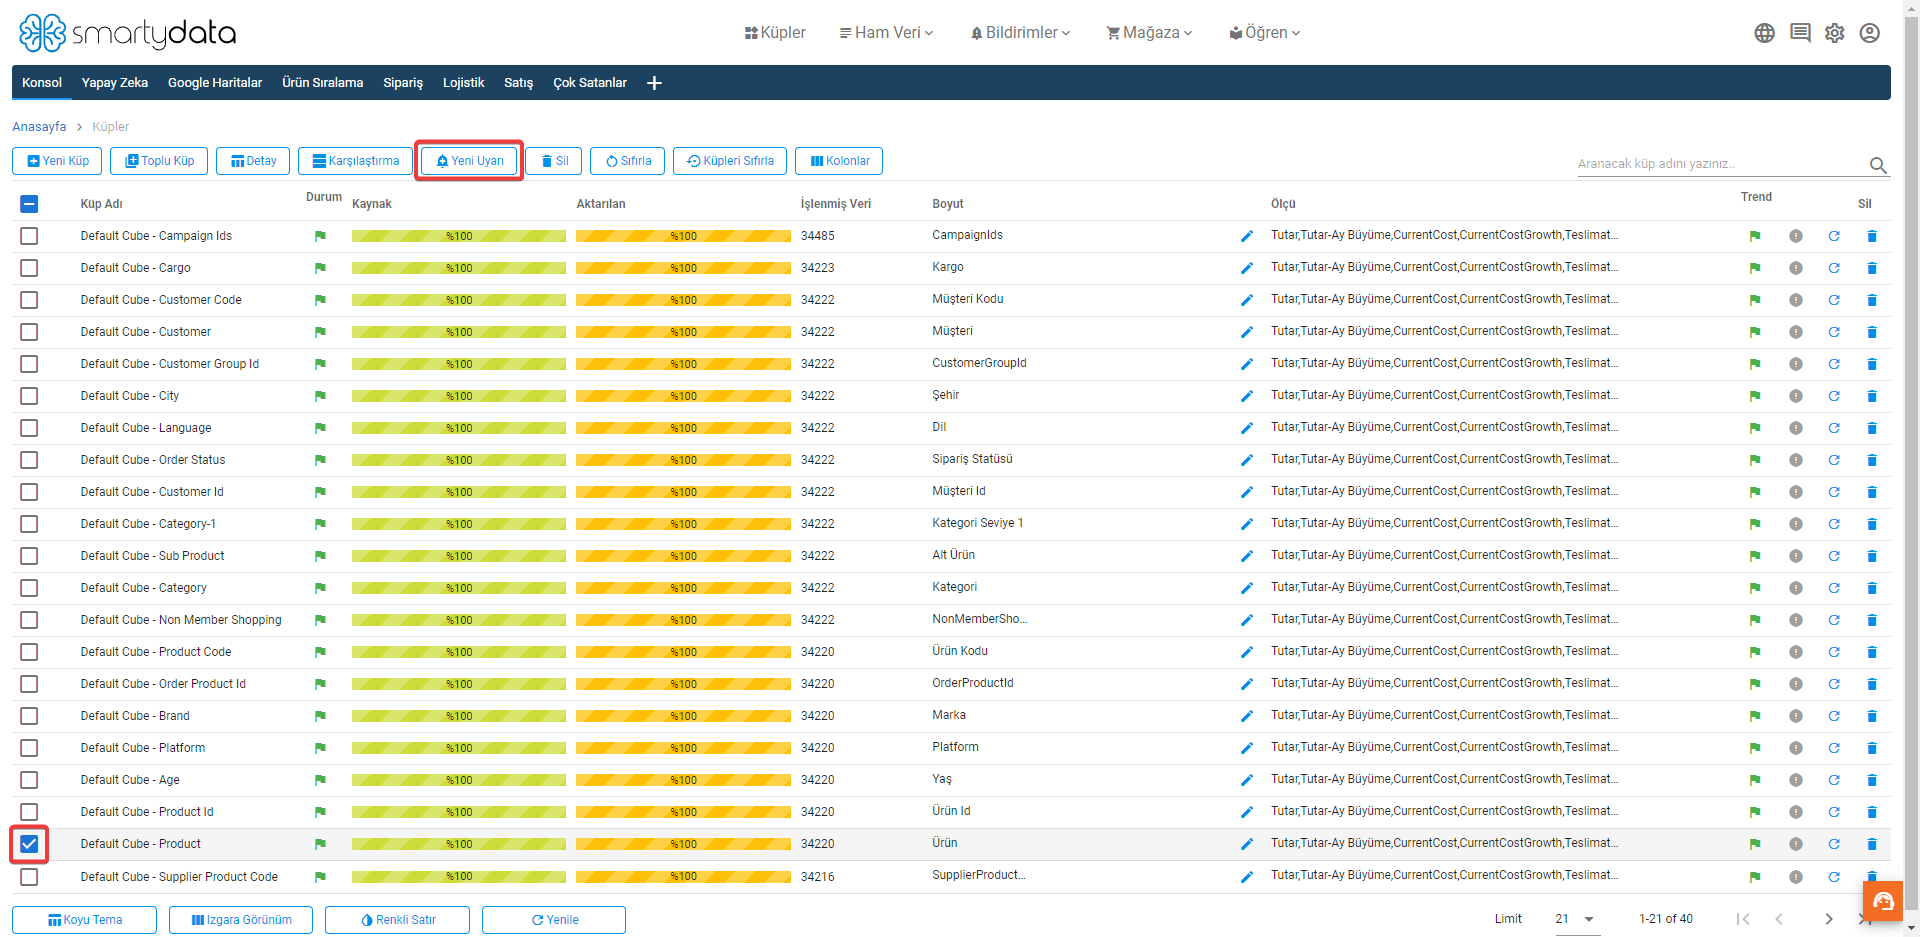Image resolution: width=1920 pixels, height=937 pixels.
Task: Click the Yeni Uyarı button
Action: coord(469,161)
